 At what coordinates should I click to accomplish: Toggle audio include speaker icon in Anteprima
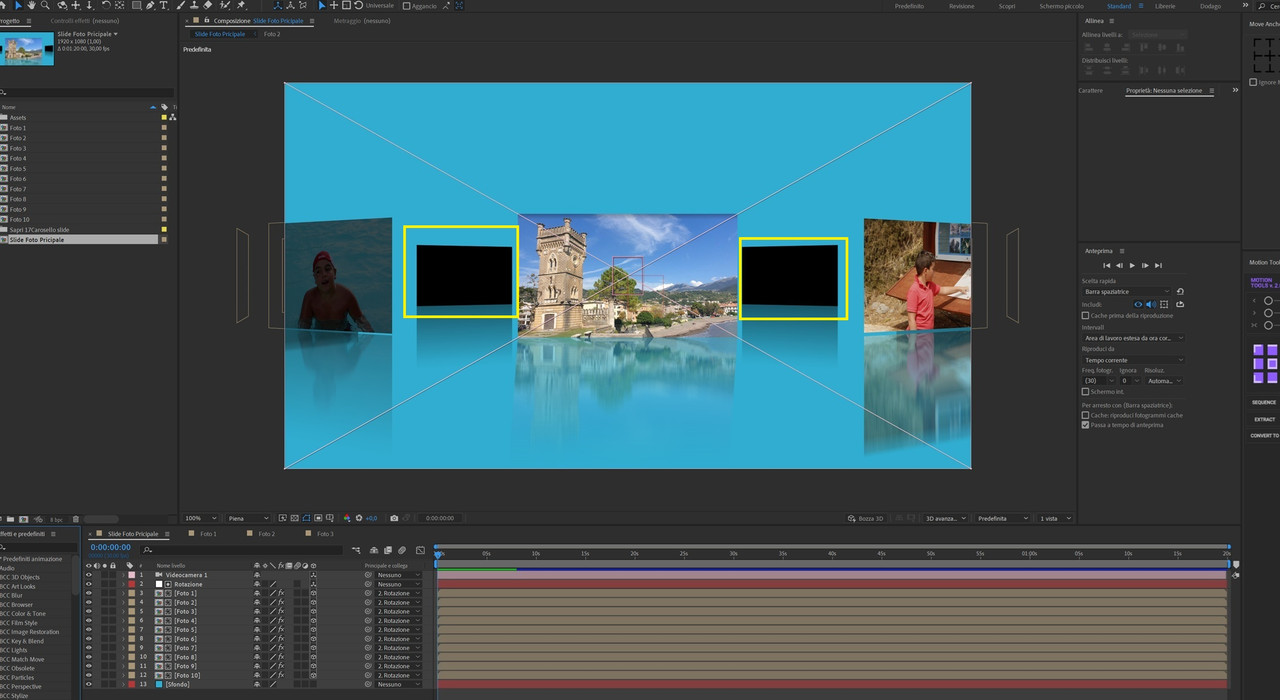1150,304
